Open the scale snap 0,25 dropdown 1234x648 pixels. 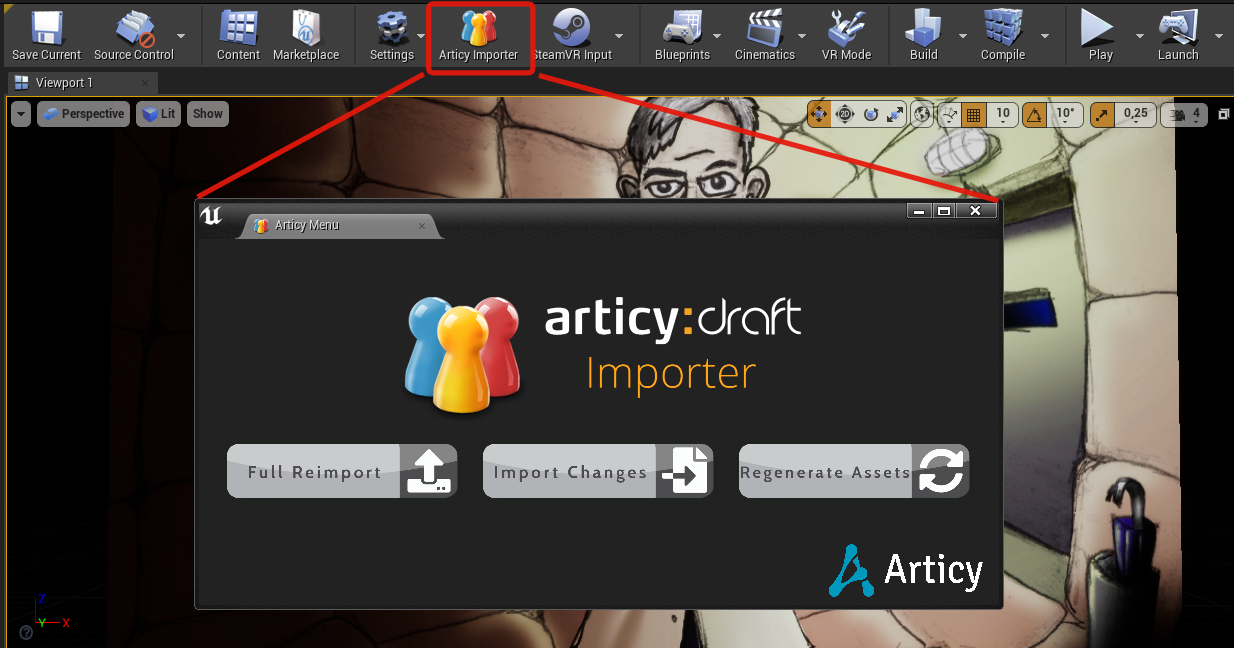tap(1135, 114)
